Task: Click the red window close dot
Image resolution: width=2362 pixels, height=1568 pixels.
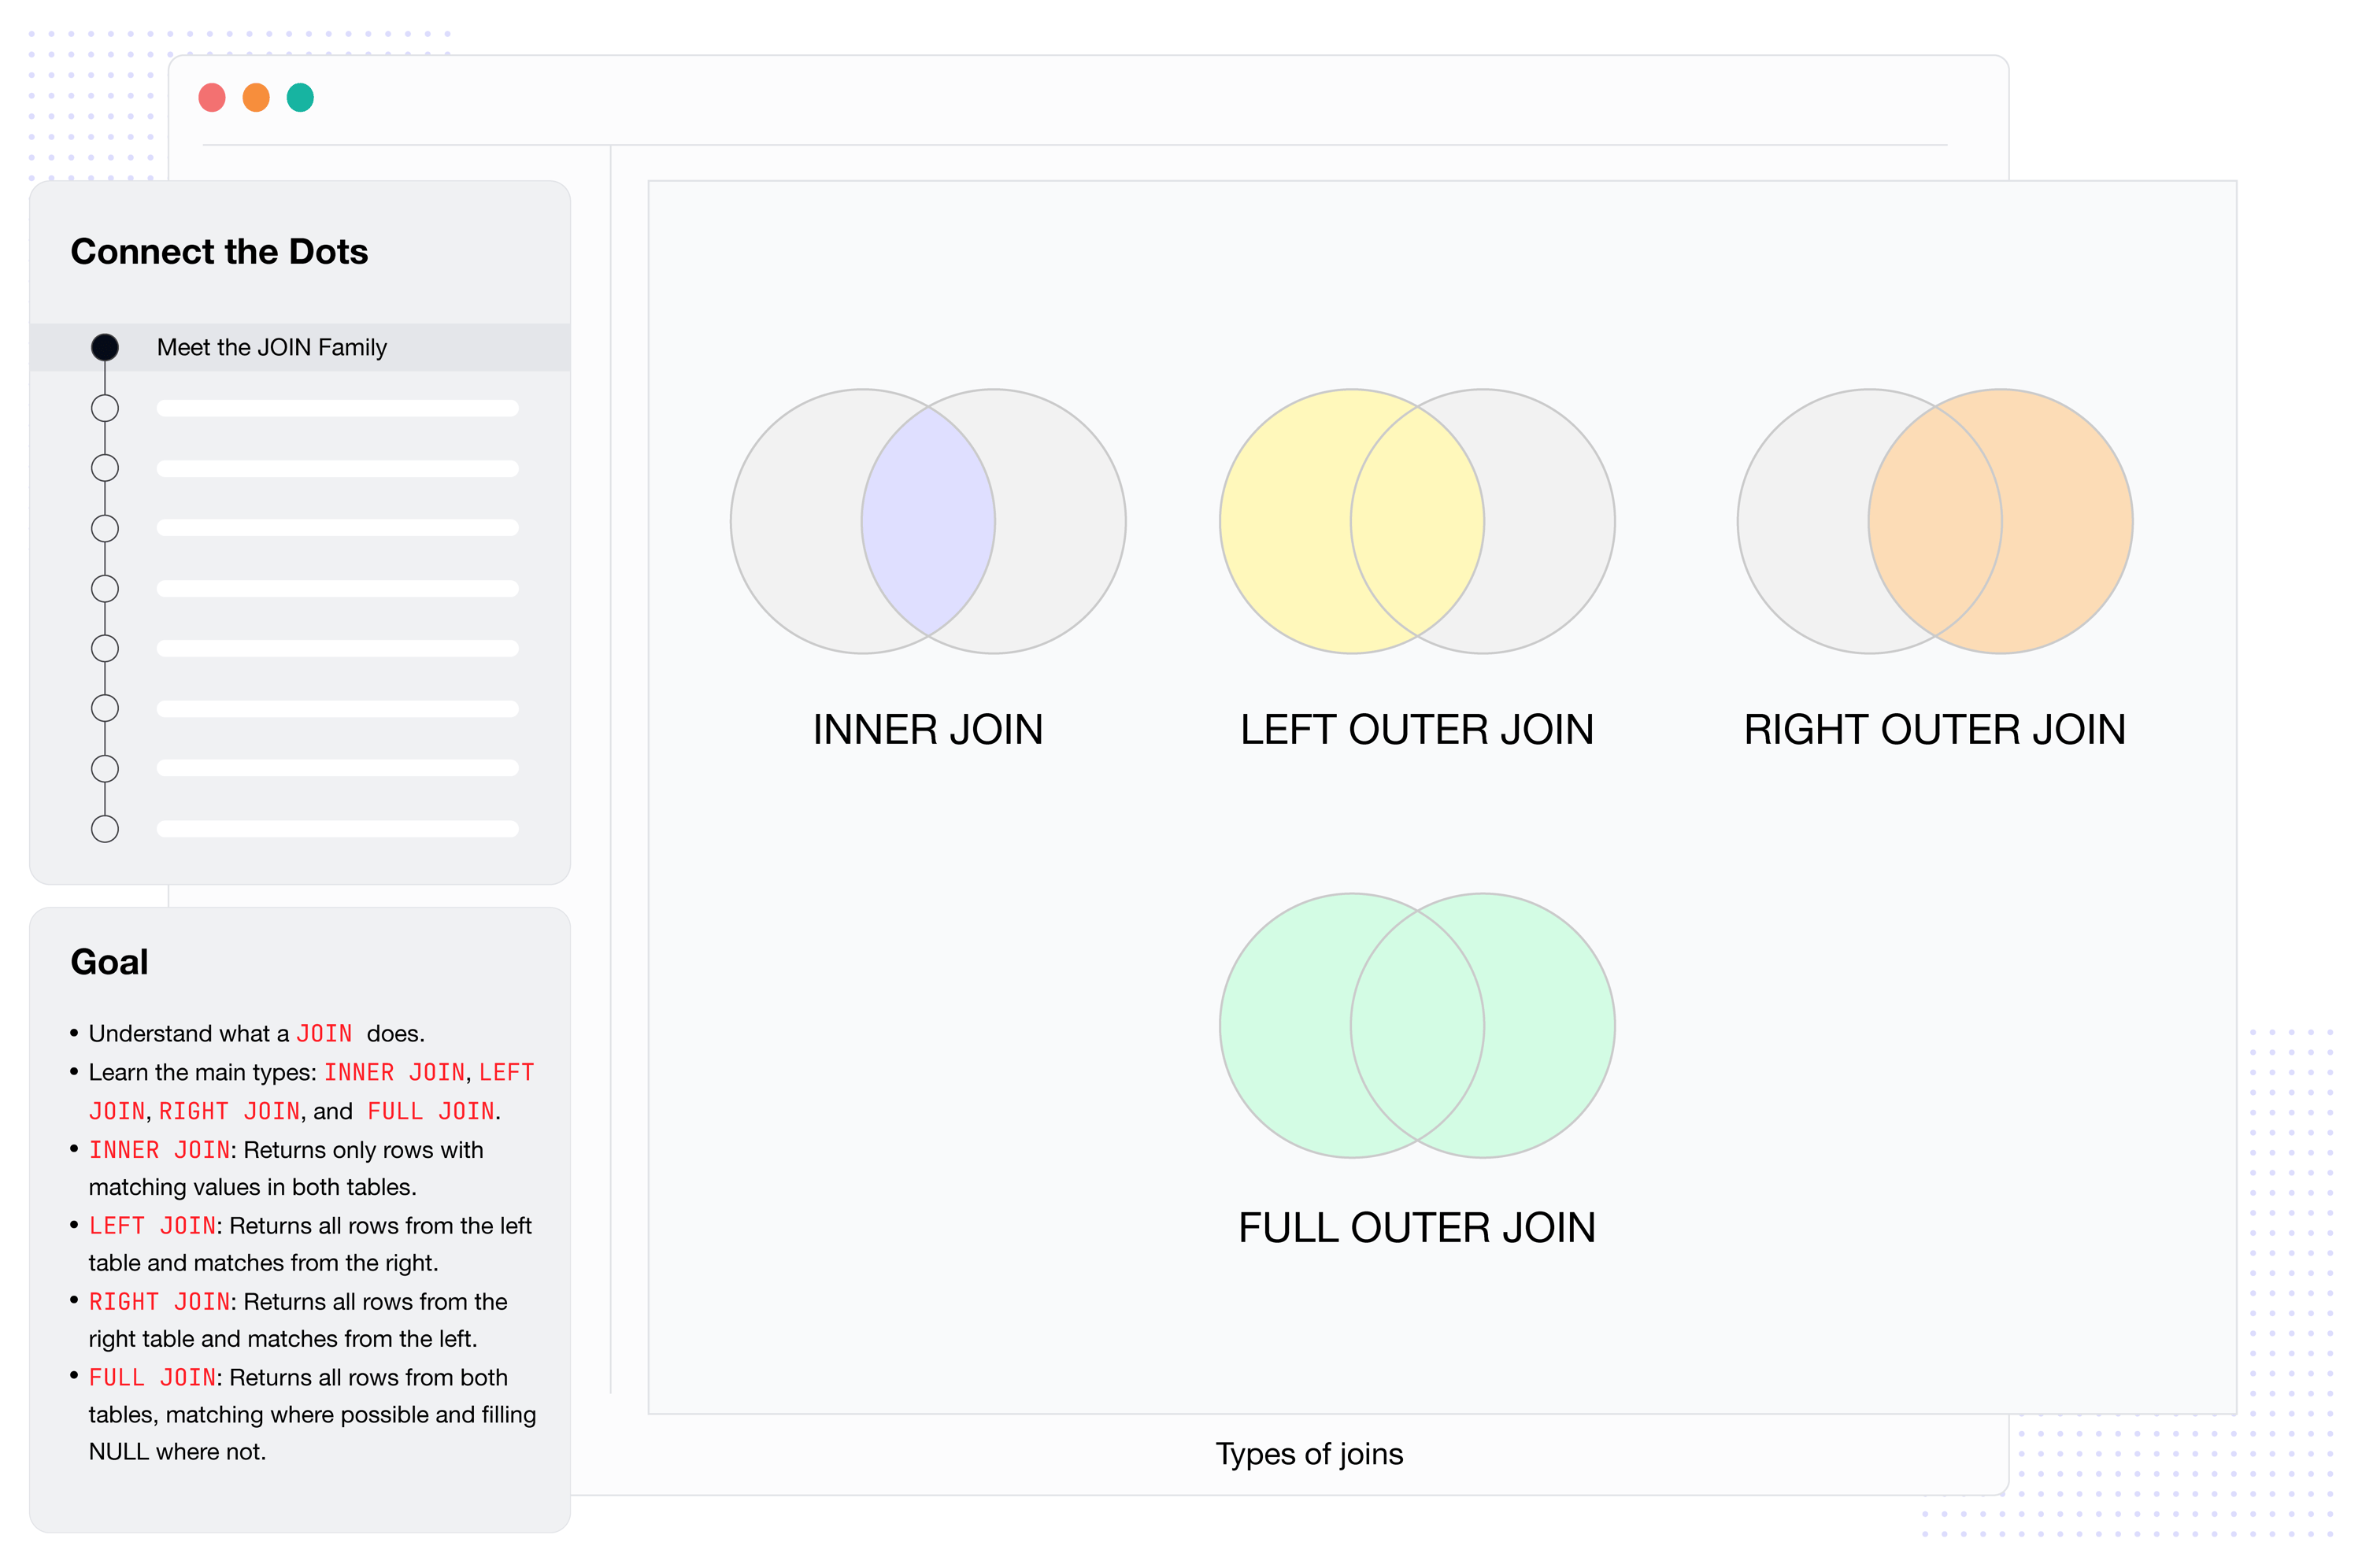Action: (212, 98)
